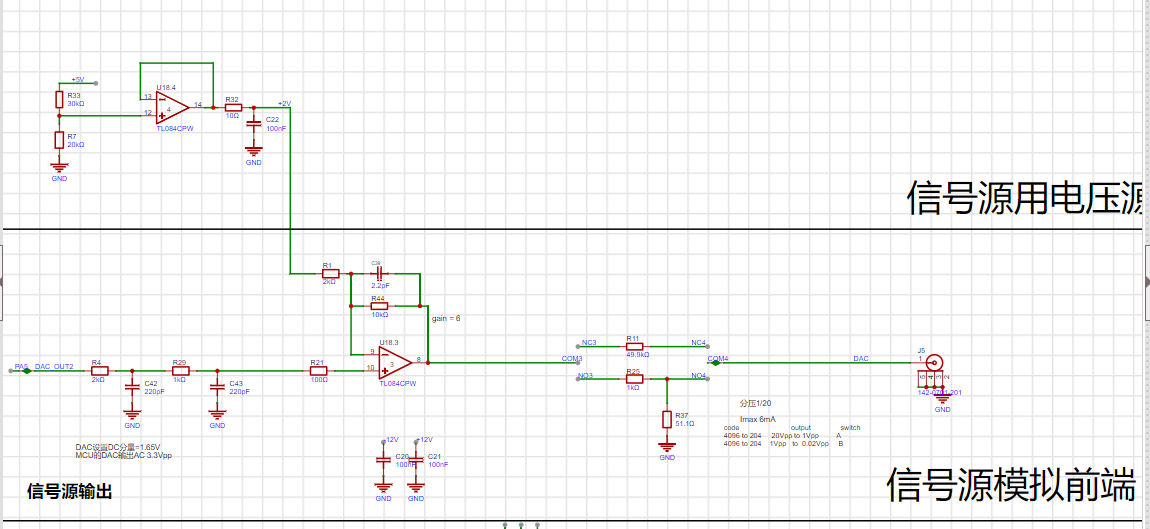This screenshot has width=1150, height=529.
Task: Click the '20Vpp to 1Vpp' table row
Action: click(783, 435)
